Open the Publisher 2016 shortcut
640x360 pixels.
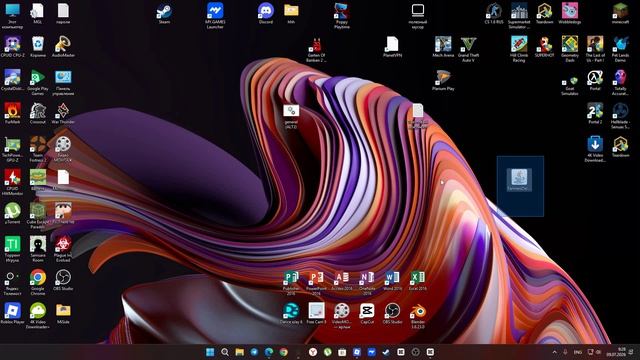[x=291, y=282]
